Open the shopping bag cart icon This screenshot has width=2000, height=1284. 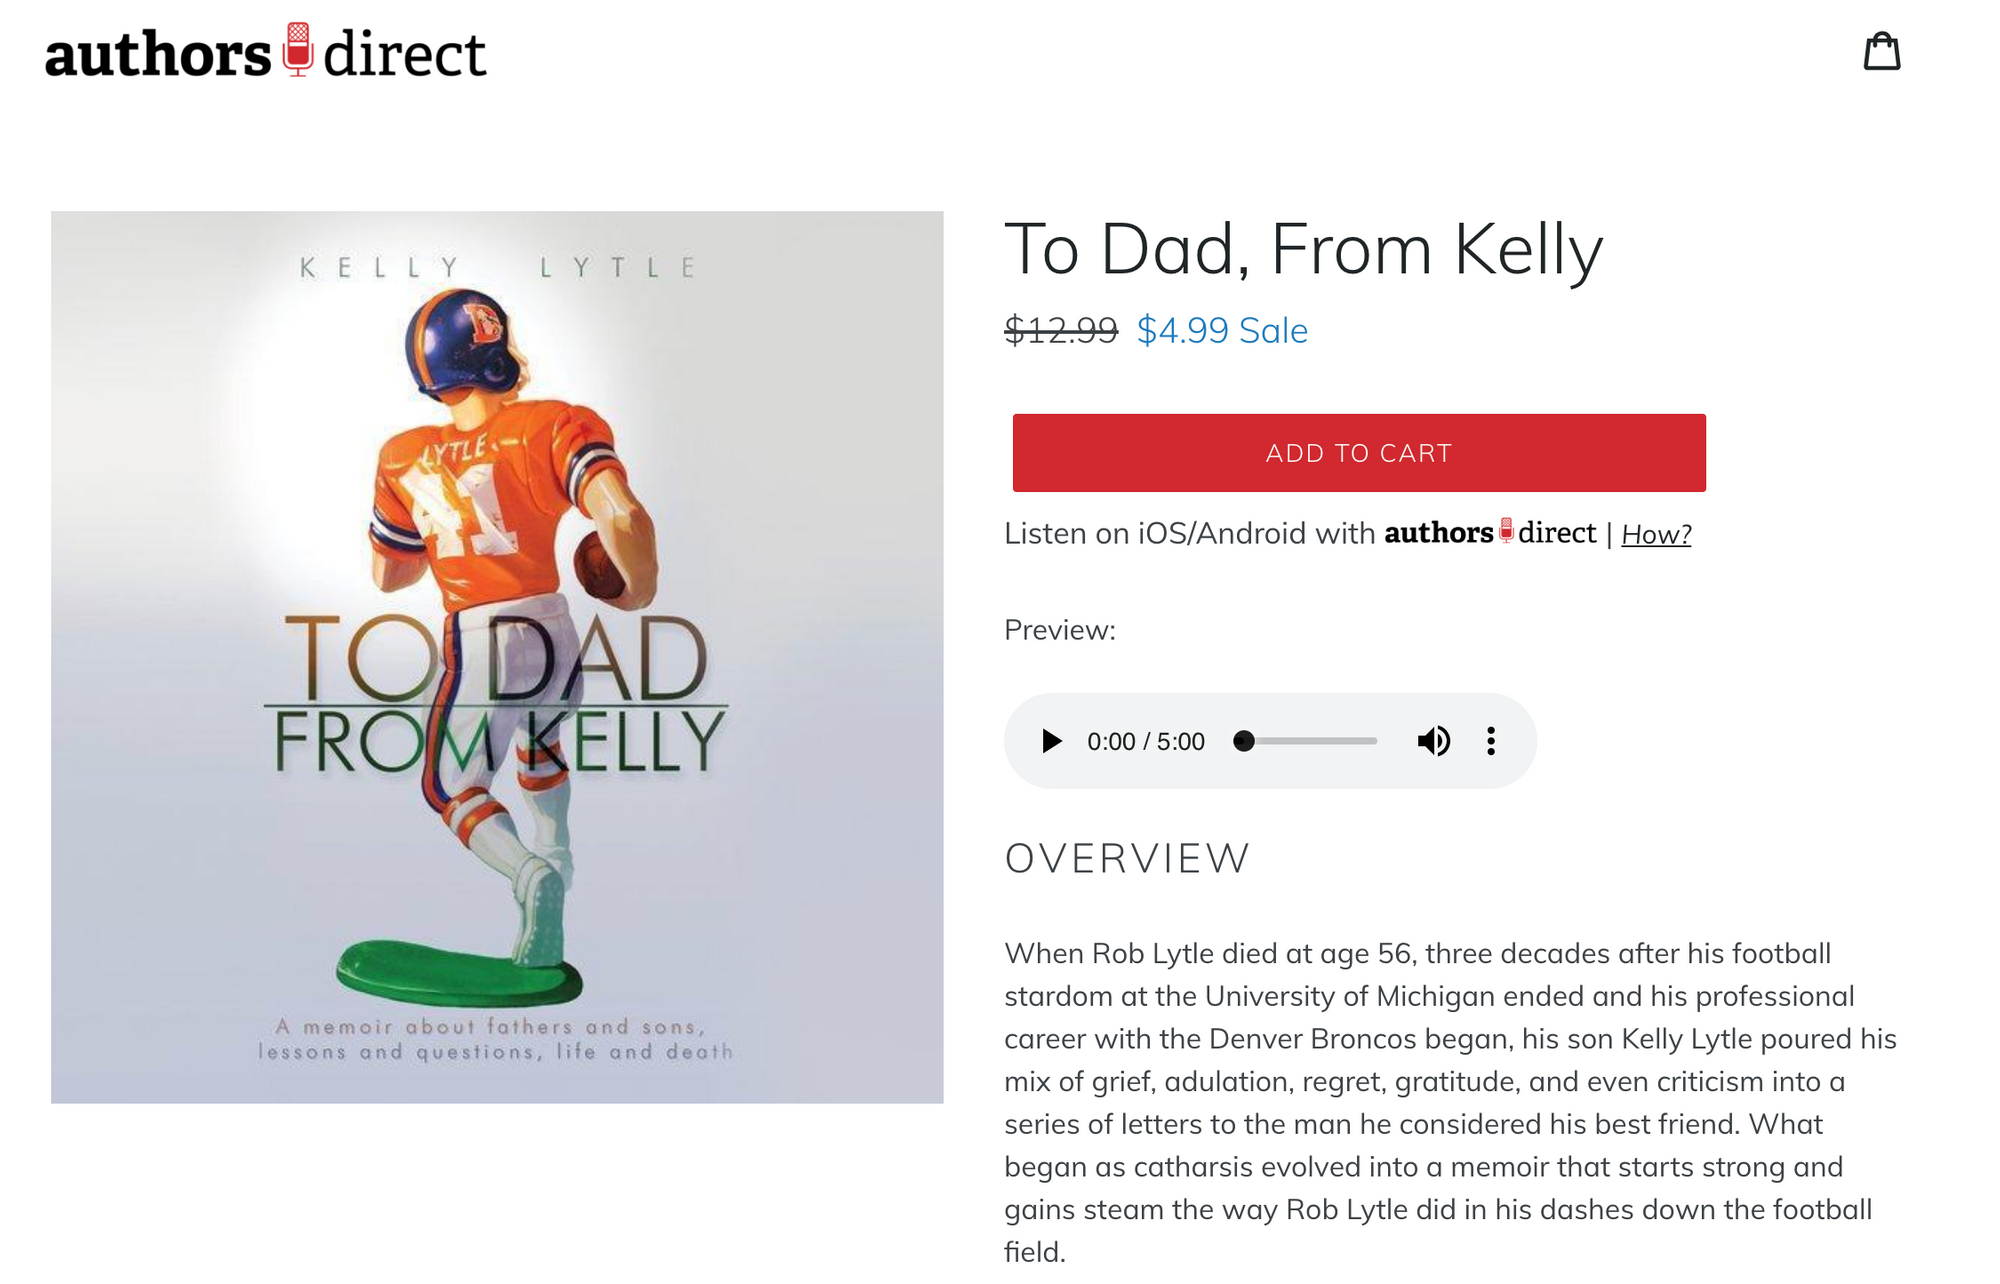pyautogui.click(x=1881, y=51)
